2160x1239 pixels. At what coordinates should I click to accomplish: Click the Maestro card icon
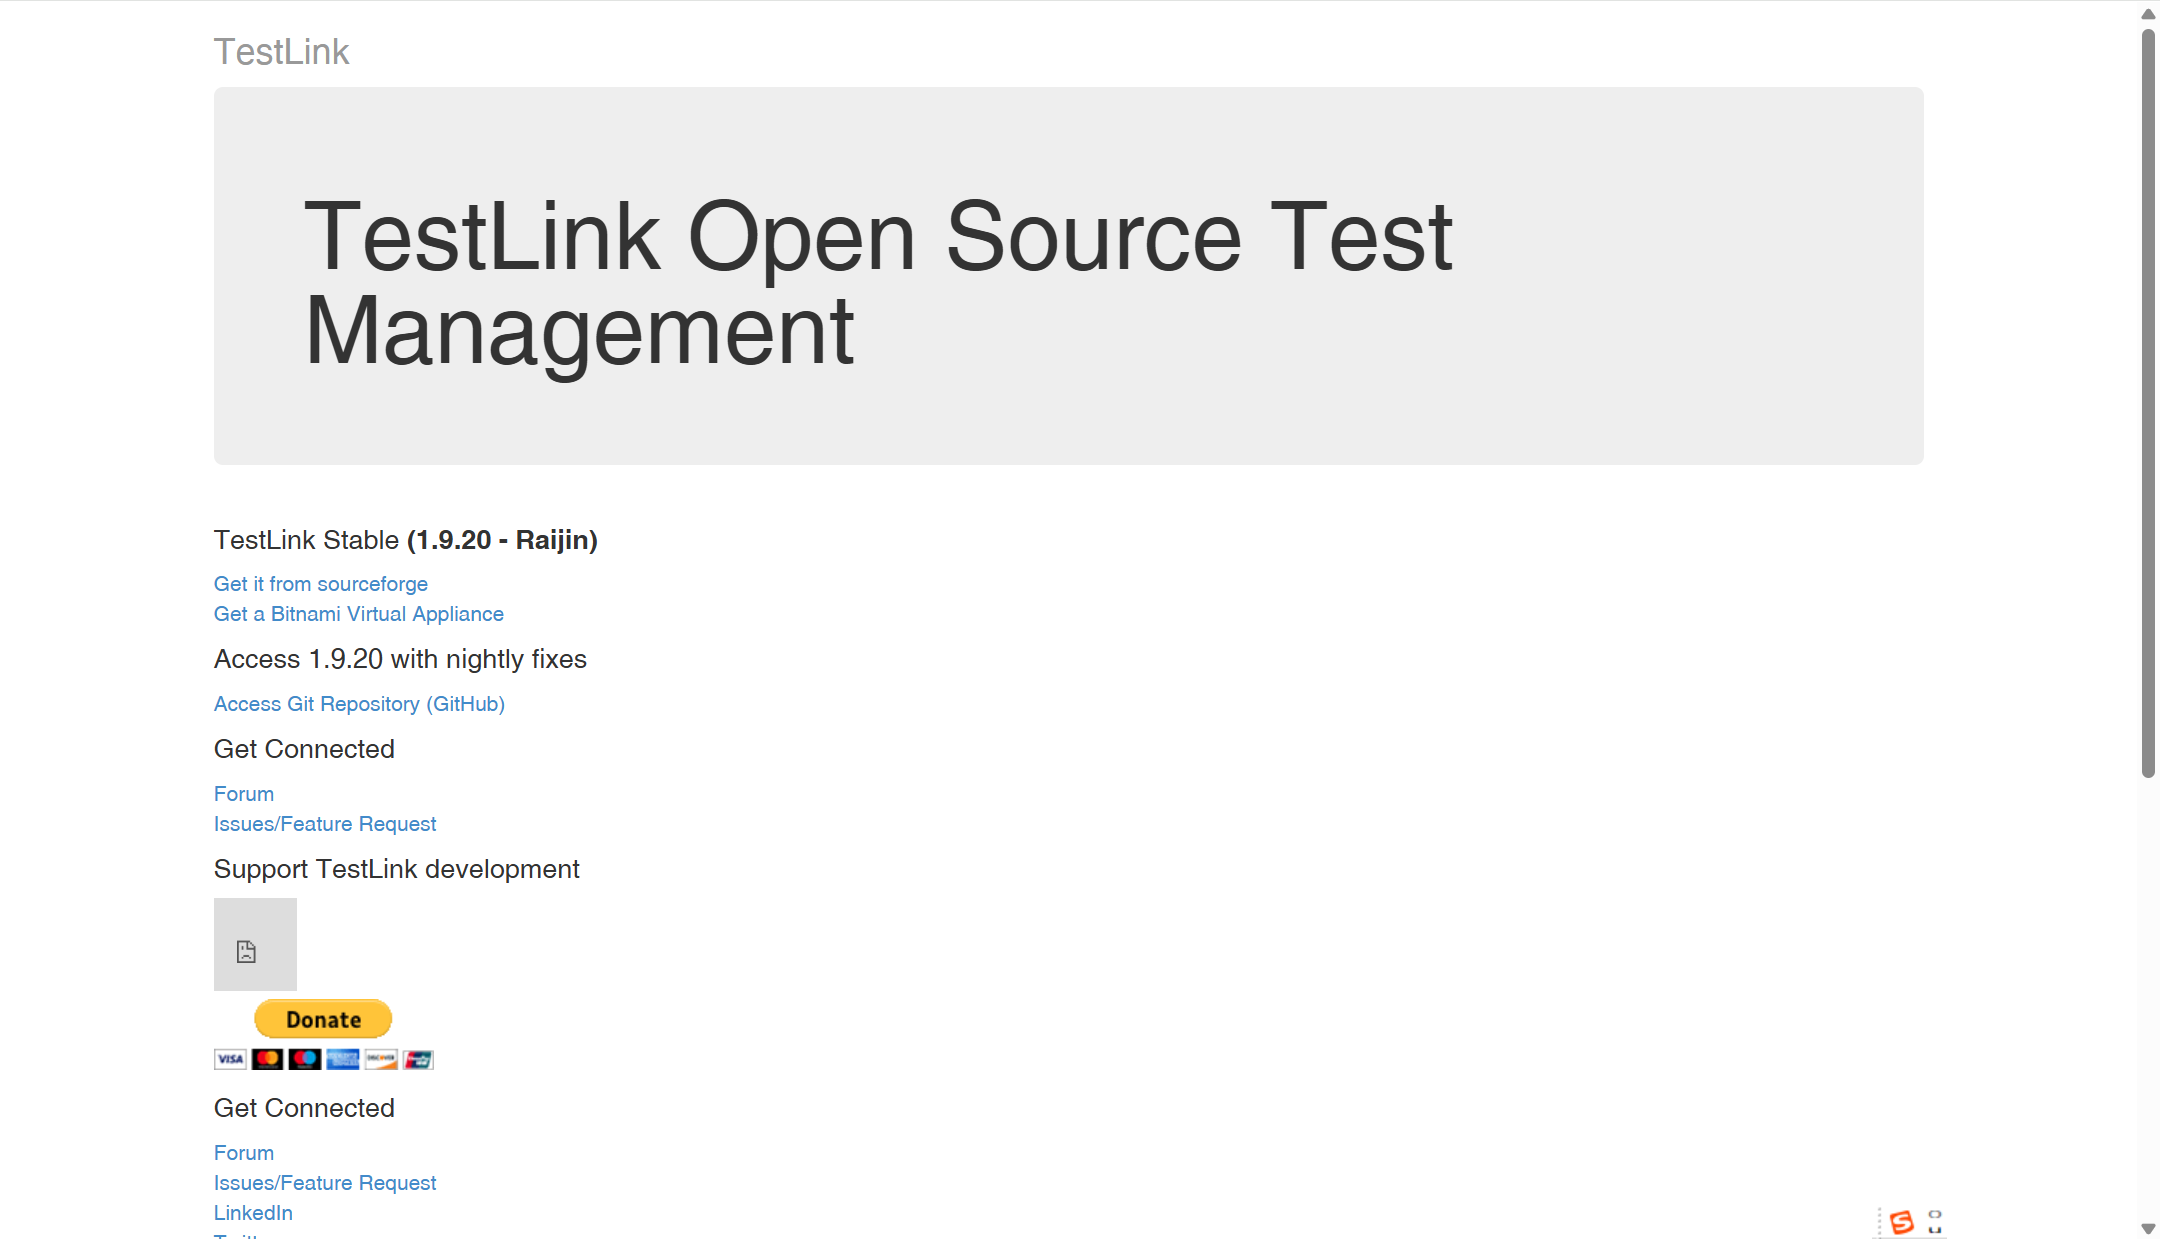click(x=305, y=1059)
